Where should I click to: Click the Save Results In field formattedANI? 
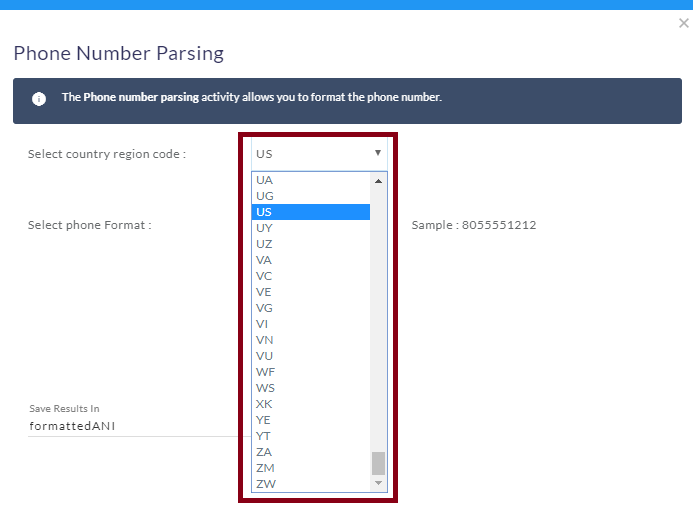[133, 426]
